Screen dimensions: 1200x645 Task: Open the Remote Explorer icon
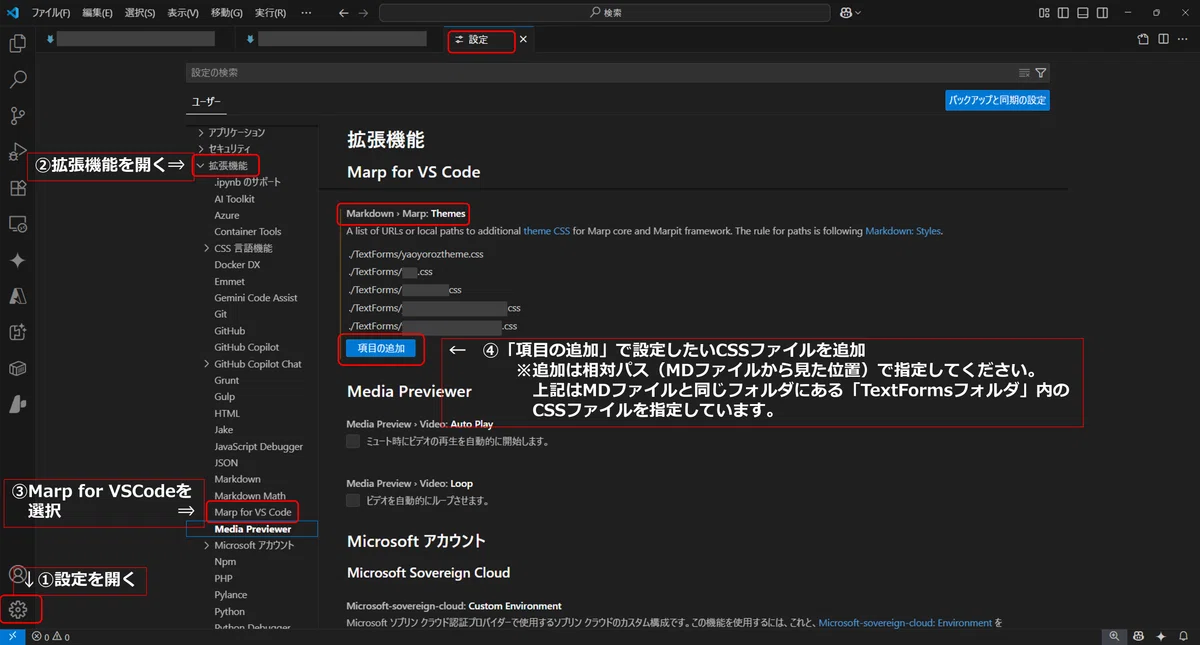coord(17,224)
